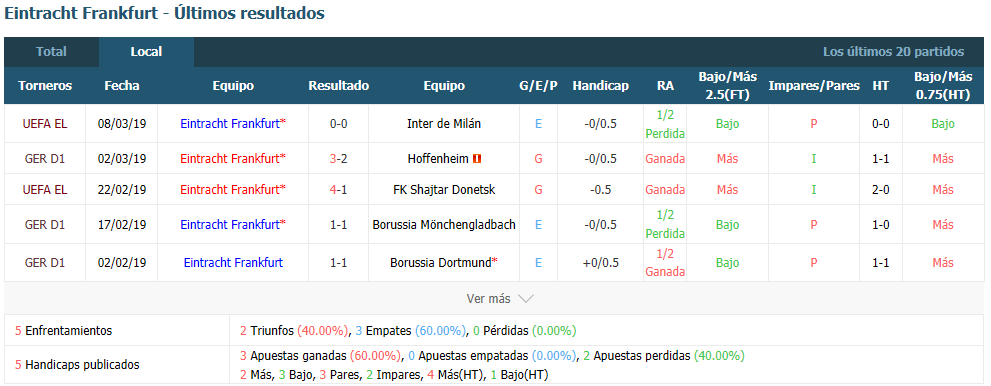Screen dimensions: 991x386
Task: Click the red card icon next to Hoffenheim
Action: tap(477, 159)
